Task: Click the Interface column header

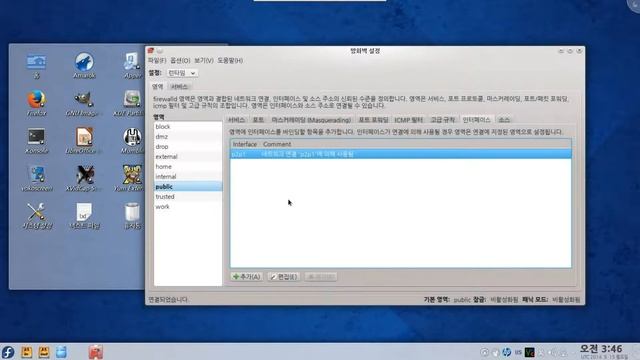Action: coord(245,144)
